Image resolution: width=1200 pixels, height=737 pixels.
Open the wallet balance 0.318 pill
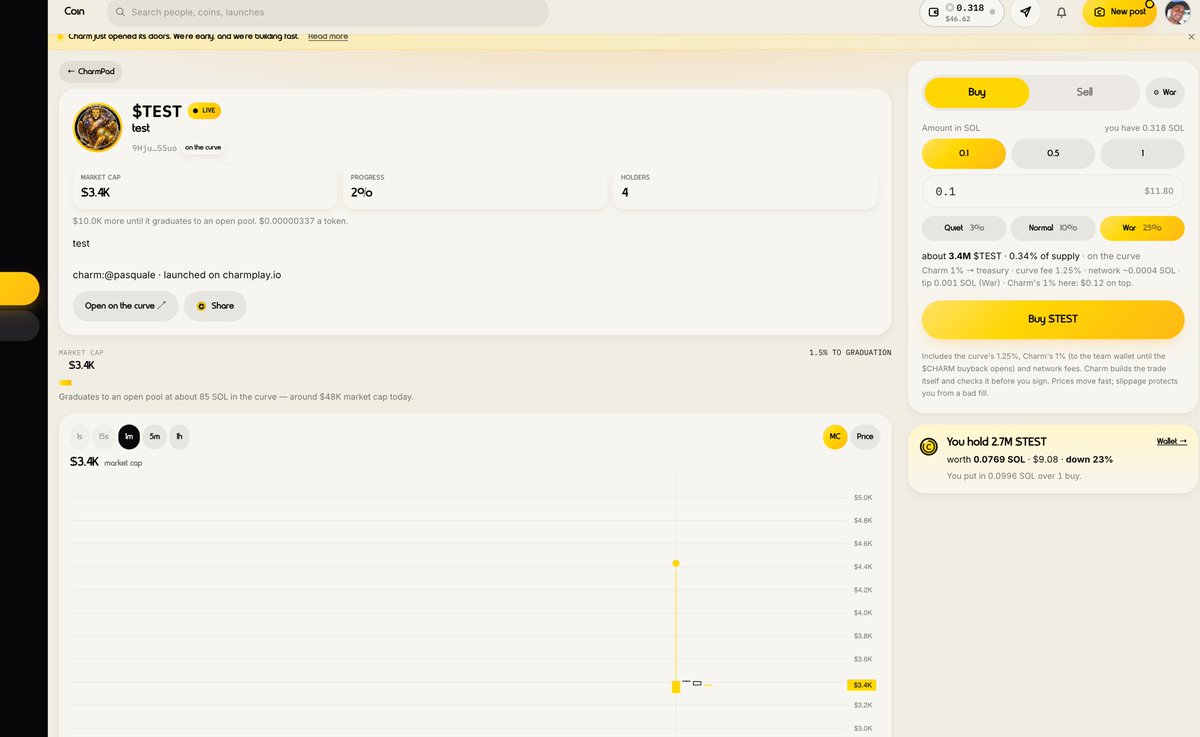pos(961,12)
